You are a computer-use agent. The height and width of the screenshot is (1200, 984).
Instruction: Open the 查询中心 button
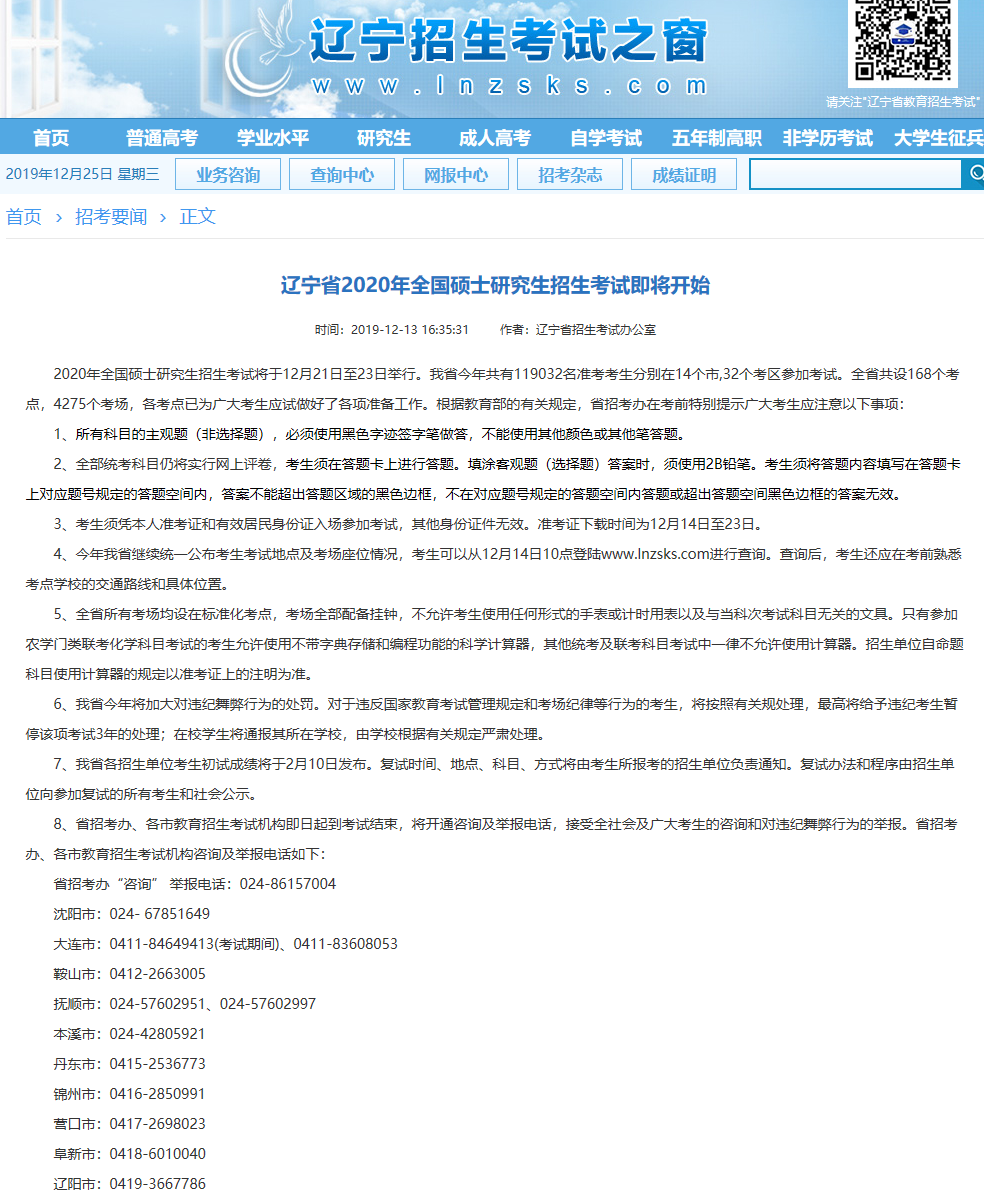[x=342, y=175]
